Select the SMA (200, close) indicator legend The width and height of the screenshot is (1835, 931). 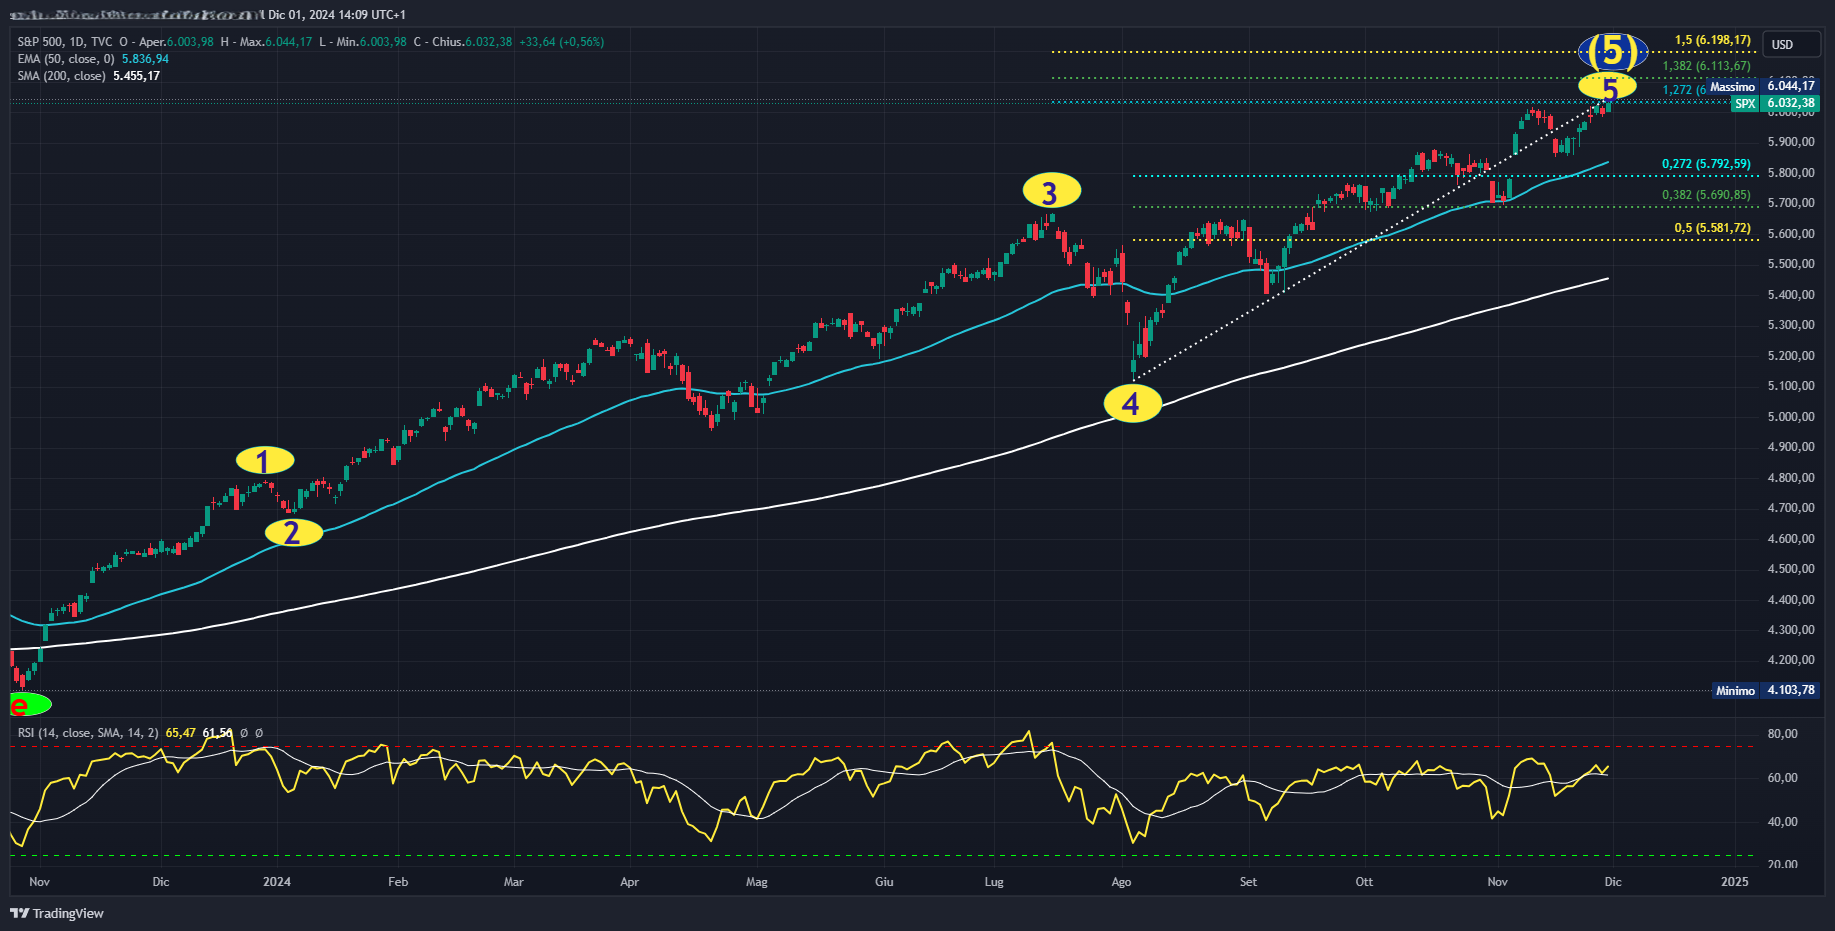(x=61, y=76)
